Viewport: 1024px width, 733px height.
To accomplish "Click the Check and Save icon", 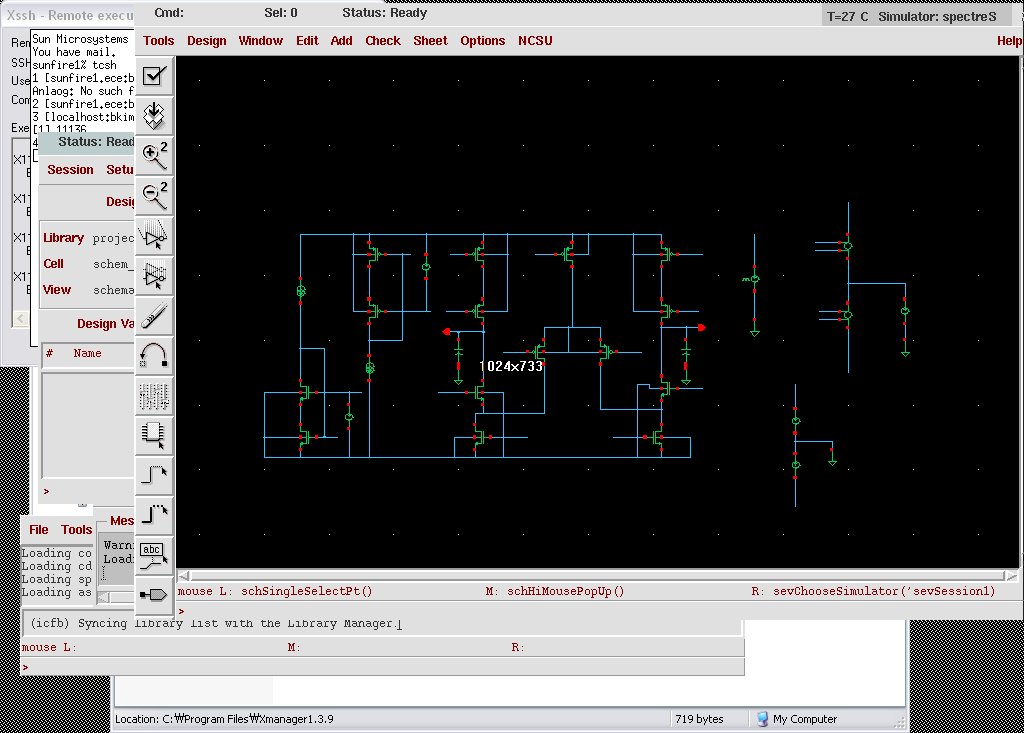I will [x=154, y=76].
